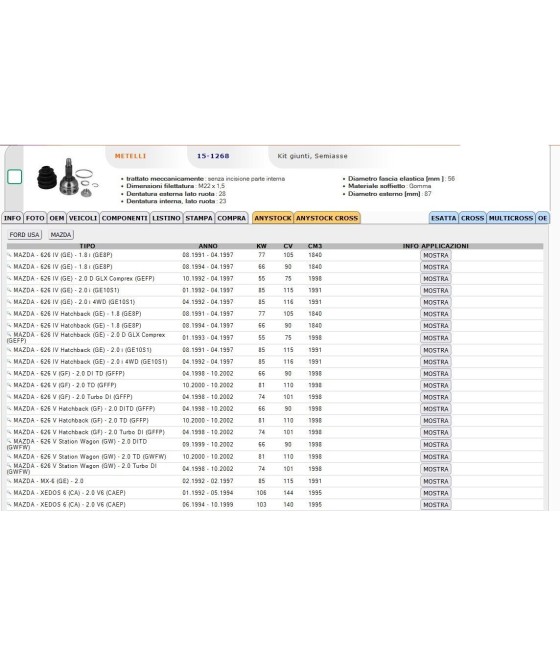
Task: Click magnifier icon beside 626 V Hatchback 2.0 DITD
Action: coord(9,408)
